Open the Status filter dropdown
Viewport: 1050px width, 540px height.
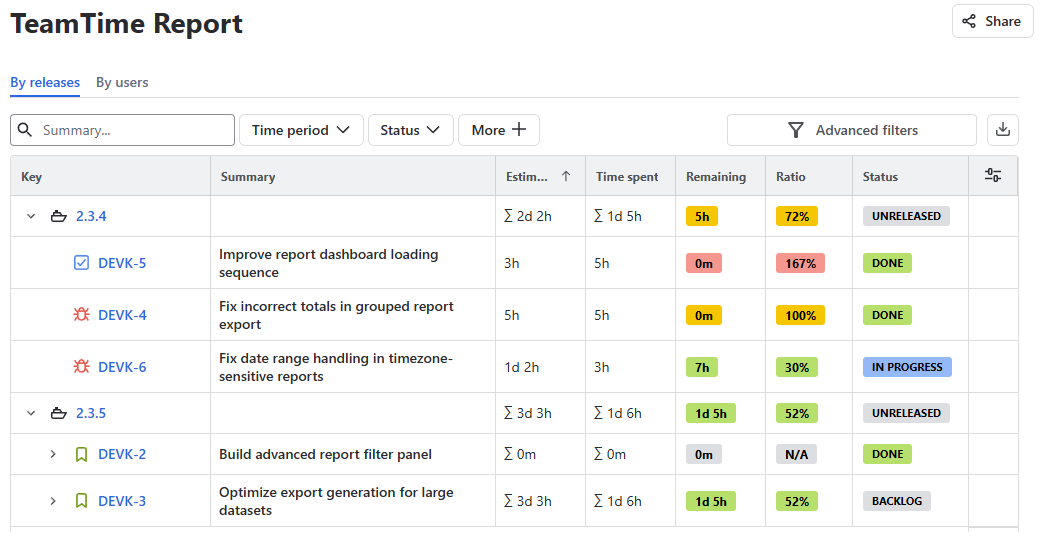[x=410, y=130]
